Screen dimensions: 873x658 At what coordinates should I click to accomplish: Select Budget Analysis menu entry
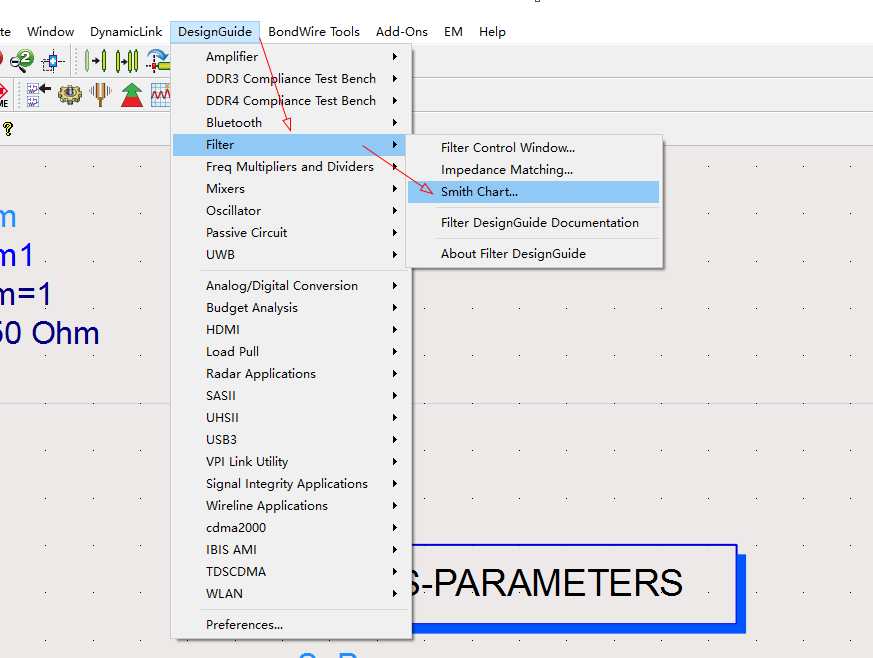(x=290, y=308)
